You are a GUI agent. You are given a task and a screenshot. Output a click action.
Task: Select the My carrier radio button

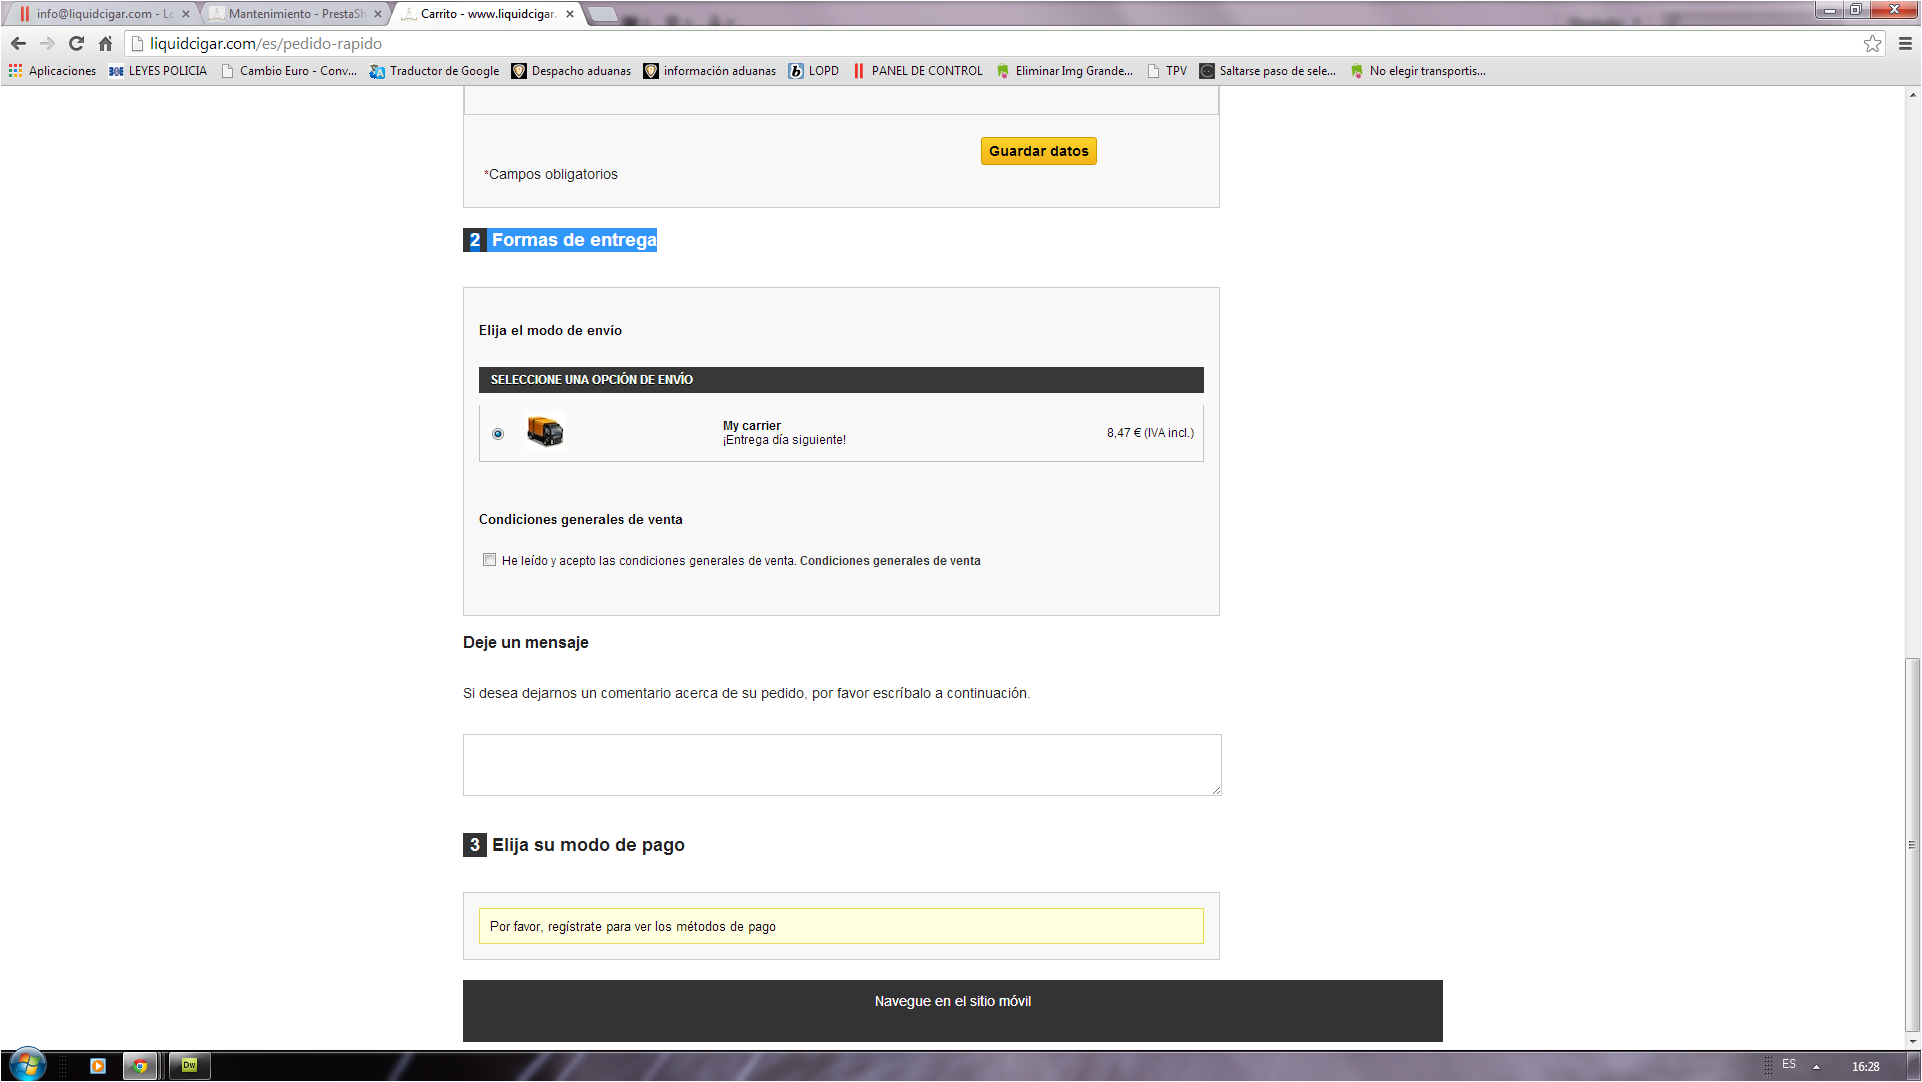pyautogui.click(x=498, y=434)
